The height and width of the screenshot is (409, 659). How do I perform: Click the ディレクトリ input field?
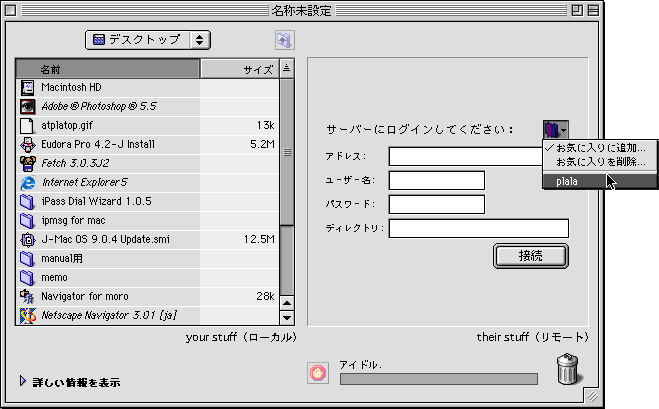point(479,228)
